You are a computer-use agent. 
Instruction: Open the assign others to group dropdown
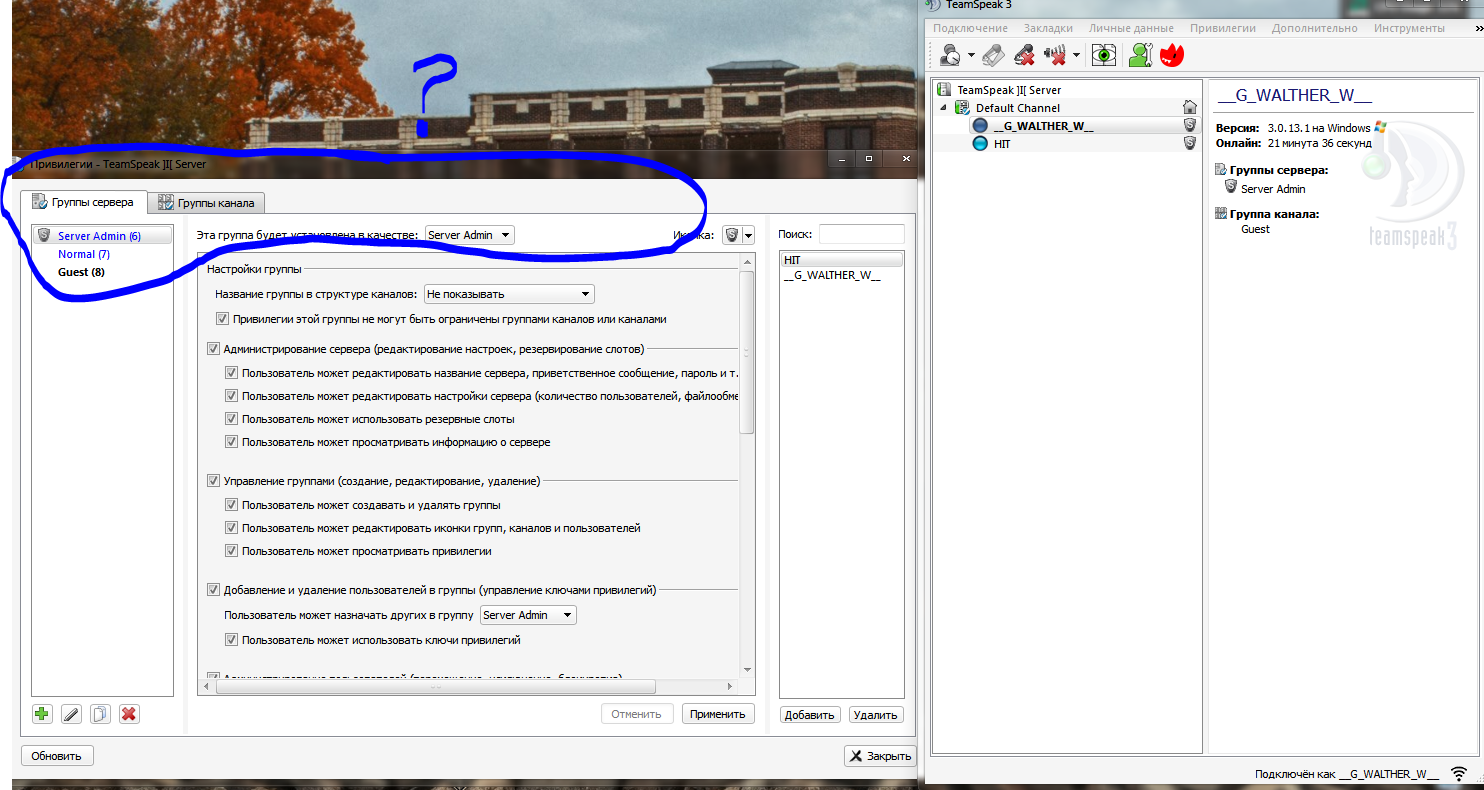(x=529, y=615)
